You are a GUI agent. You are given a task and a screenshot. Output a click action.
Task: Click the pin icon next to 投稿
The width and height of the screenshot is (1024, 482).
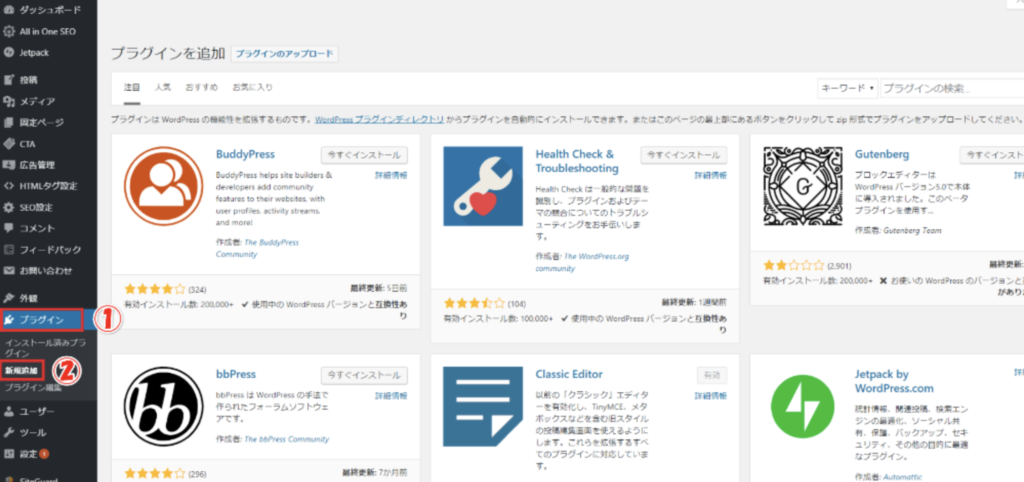pos(9,80)
